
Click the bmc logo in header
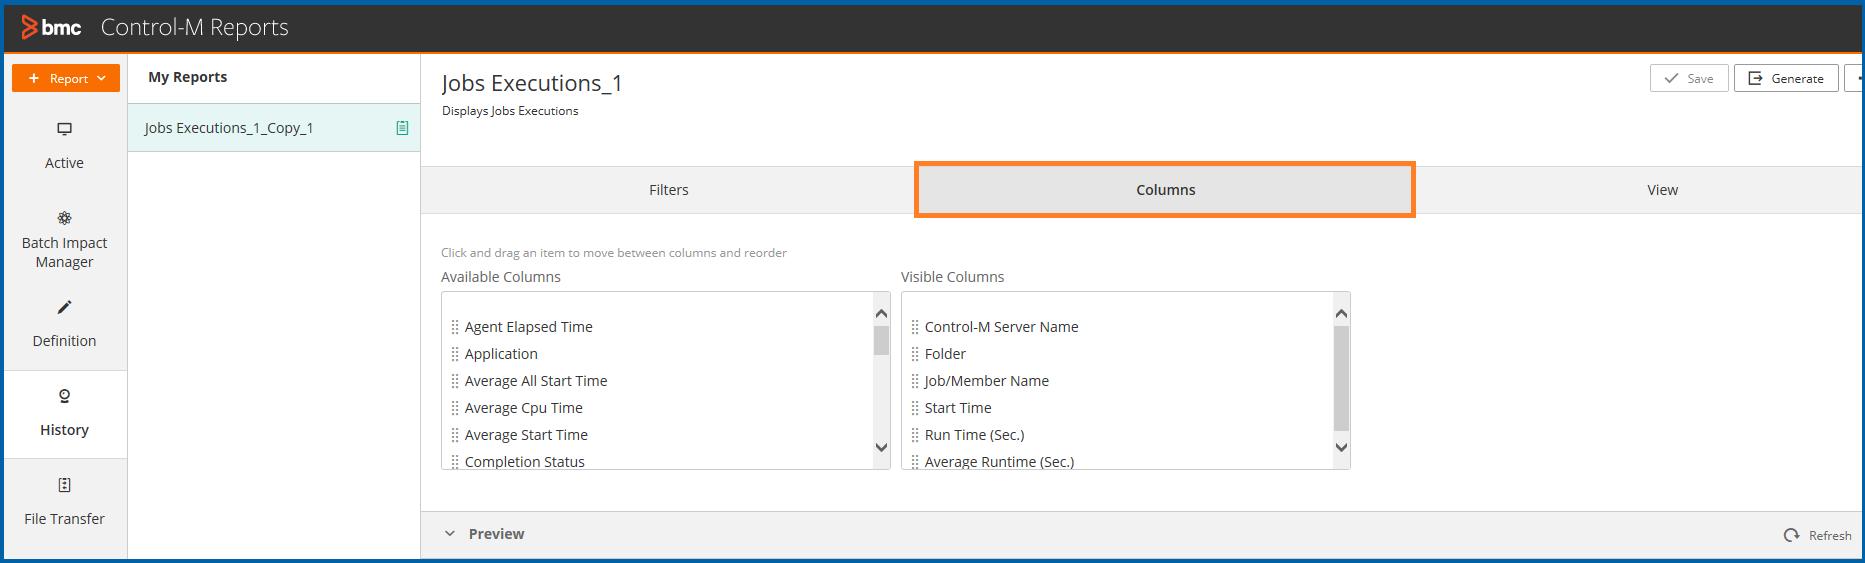point(52,27)
